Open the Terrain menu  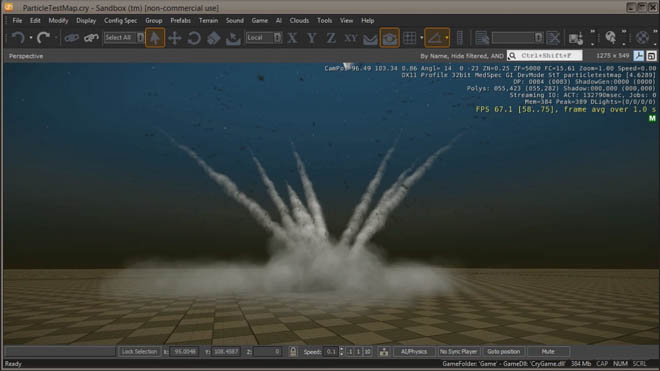[x=208, y=20]
